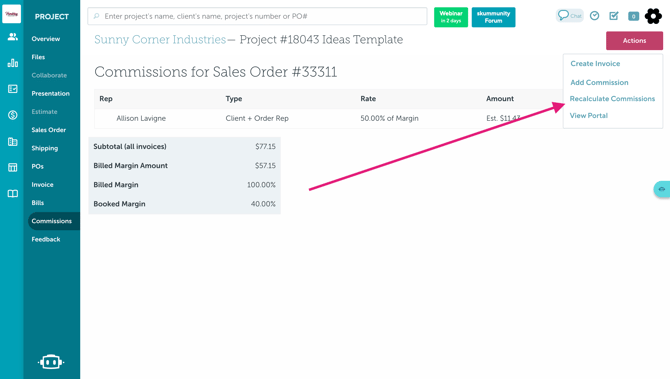The width and height of the screenshot is (670, 379).
Task: Choose Add Commission from Actions menu
Action: 599,82
